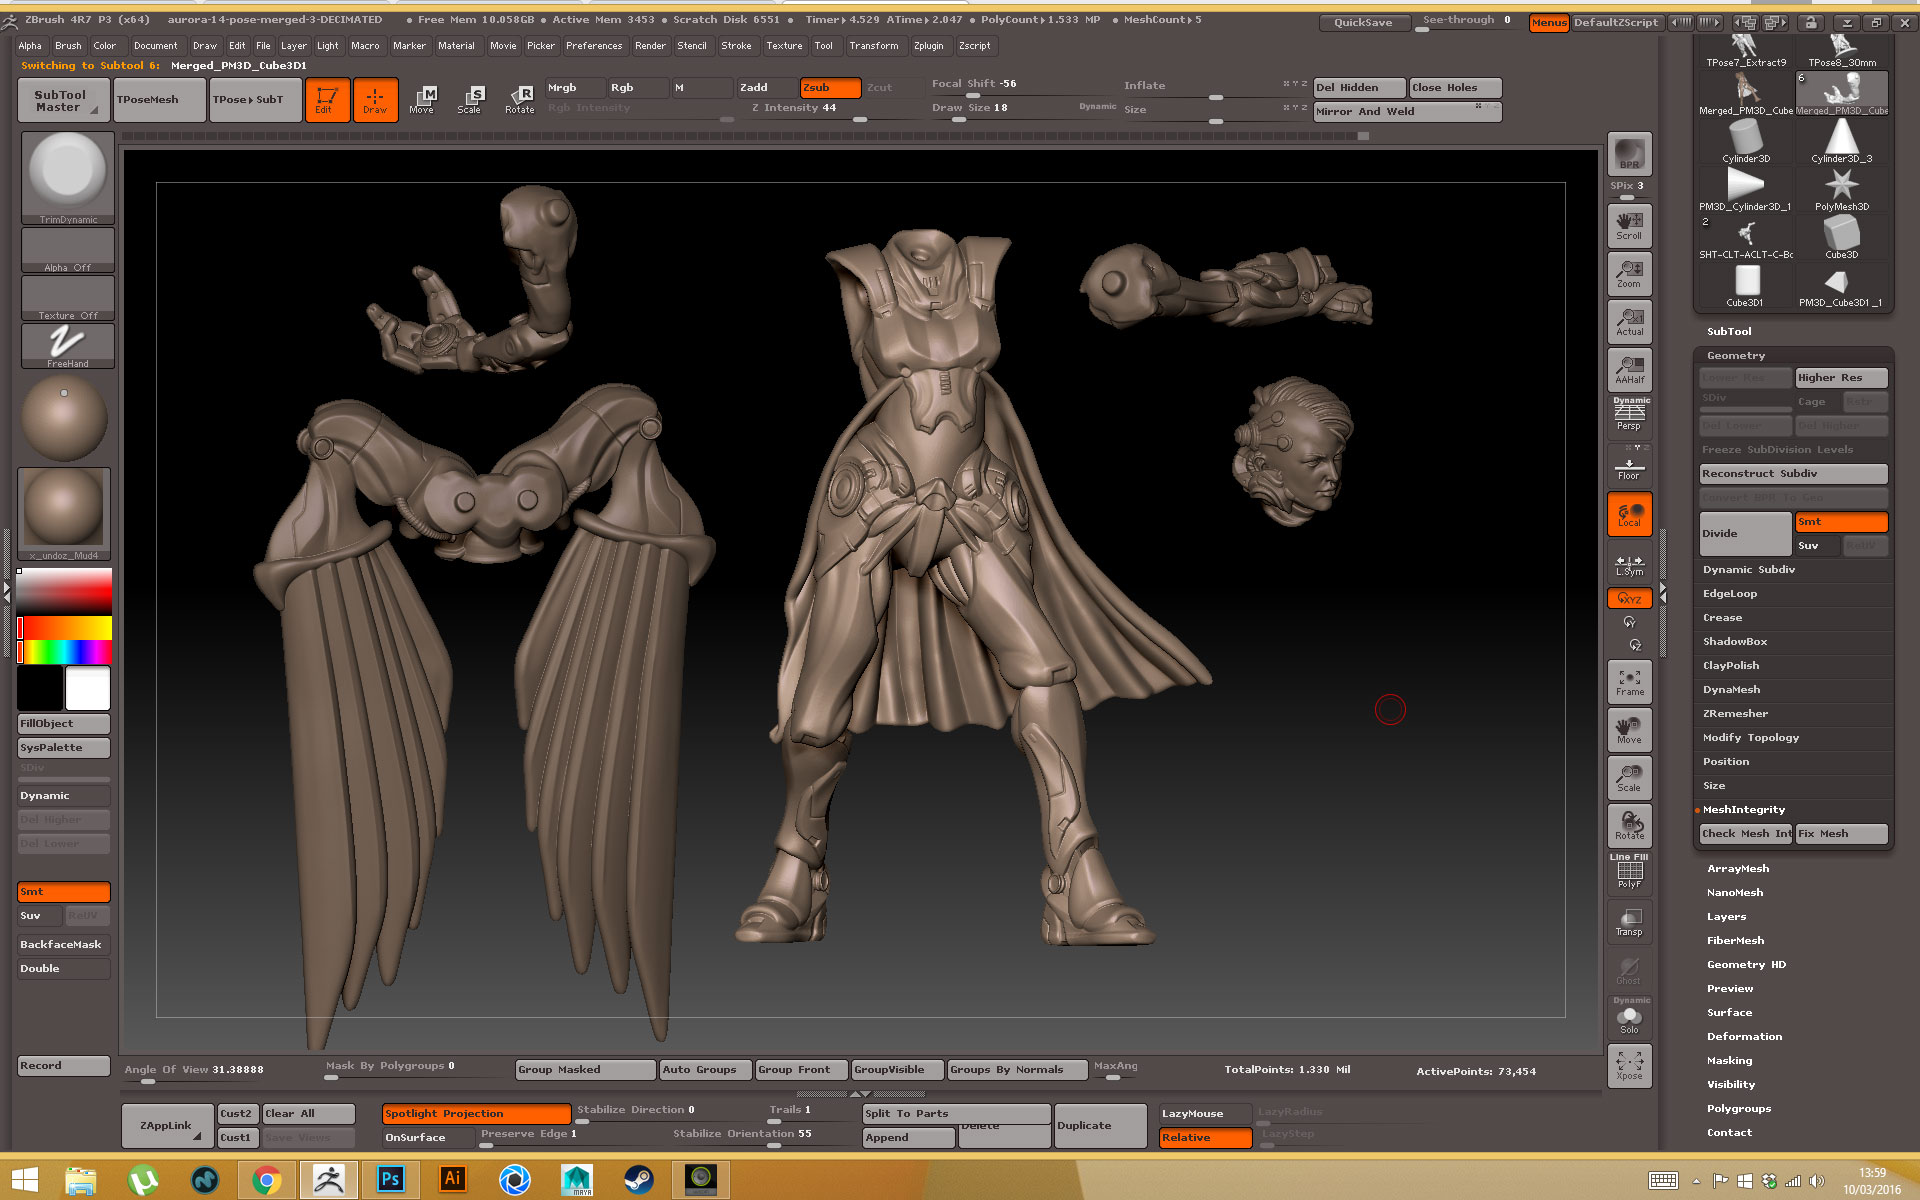Open Google Chrome from the taskbar
Image resolution: width=1920 pixels, height=1200 pixels.
tap(266, 1179)
